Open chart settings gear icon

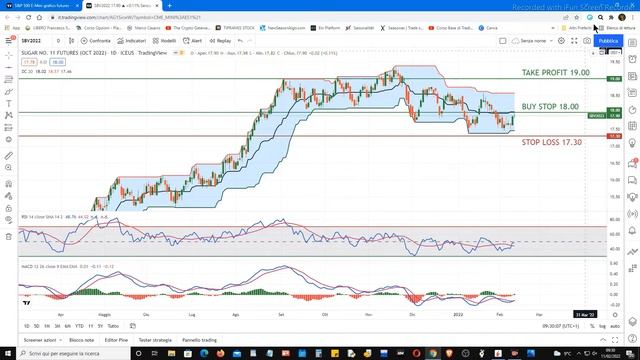click(x=561, y=41)
